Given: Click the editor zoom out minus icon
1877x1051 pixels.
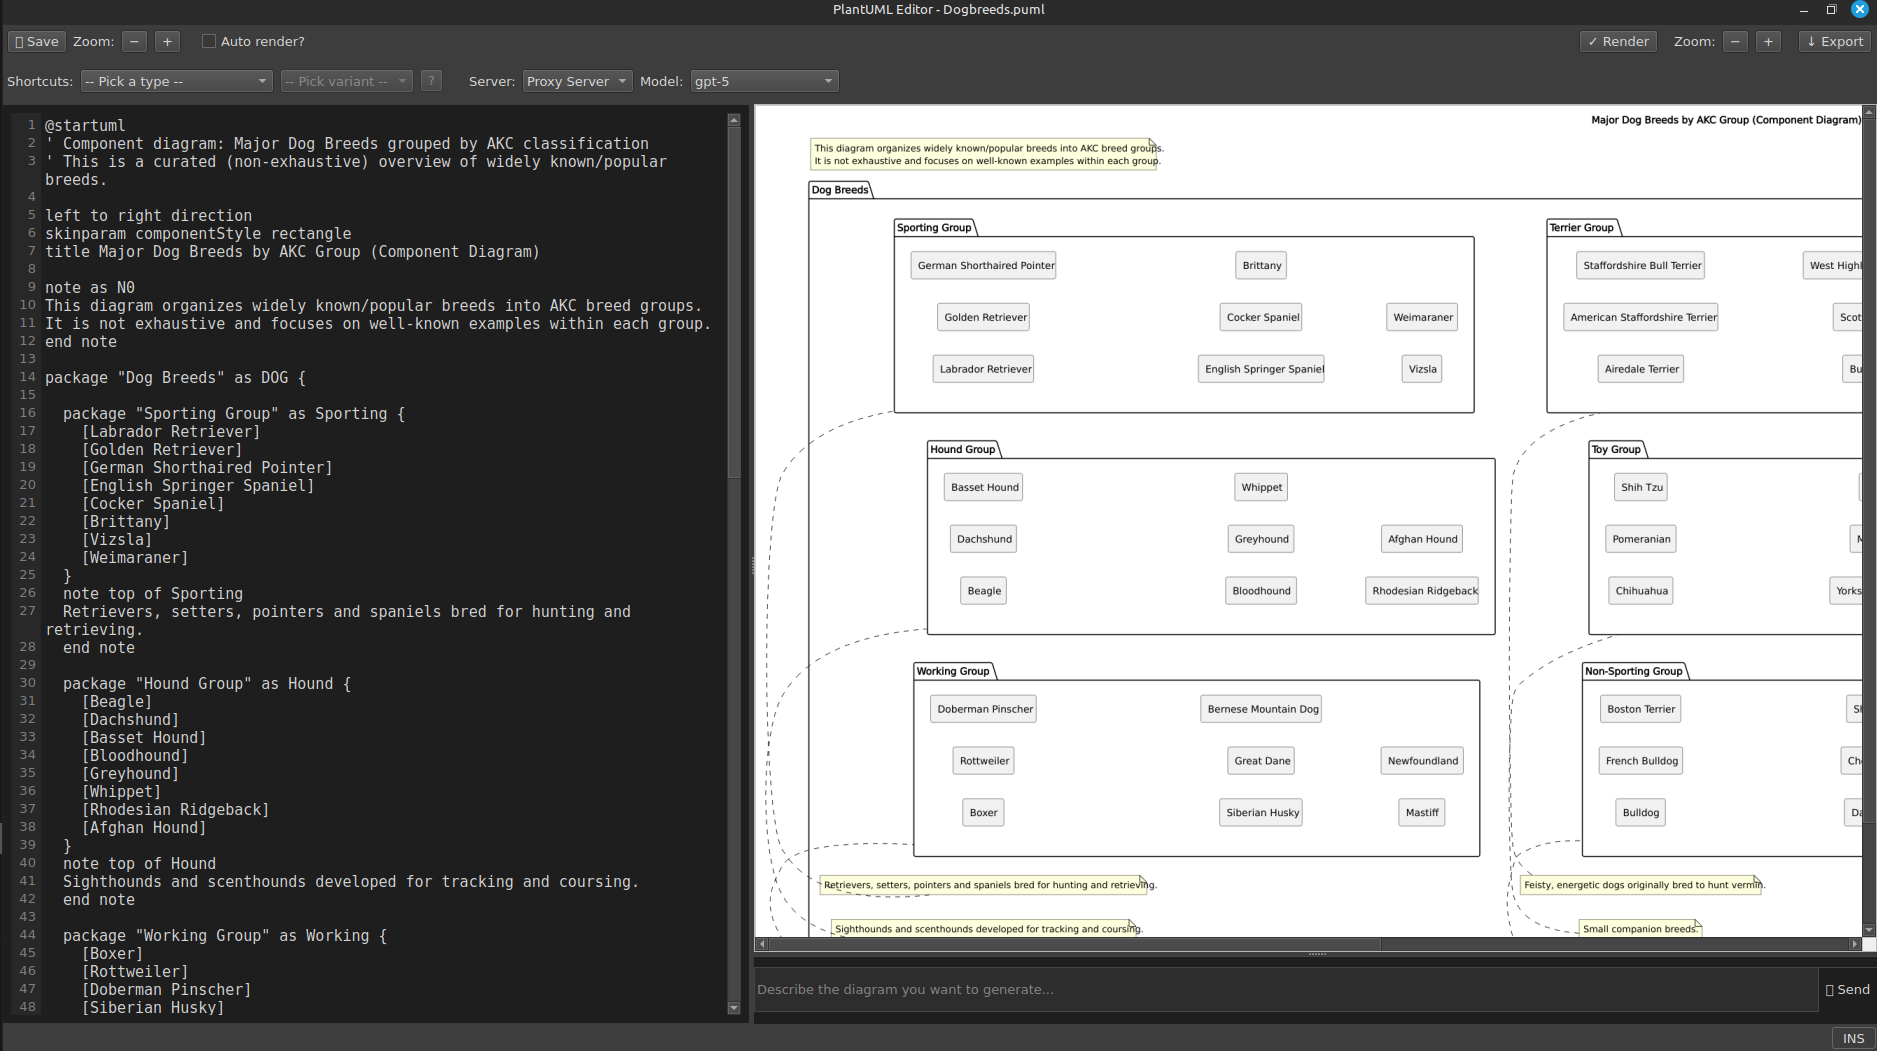Looking at the screenshot, I should coord(136,41).
